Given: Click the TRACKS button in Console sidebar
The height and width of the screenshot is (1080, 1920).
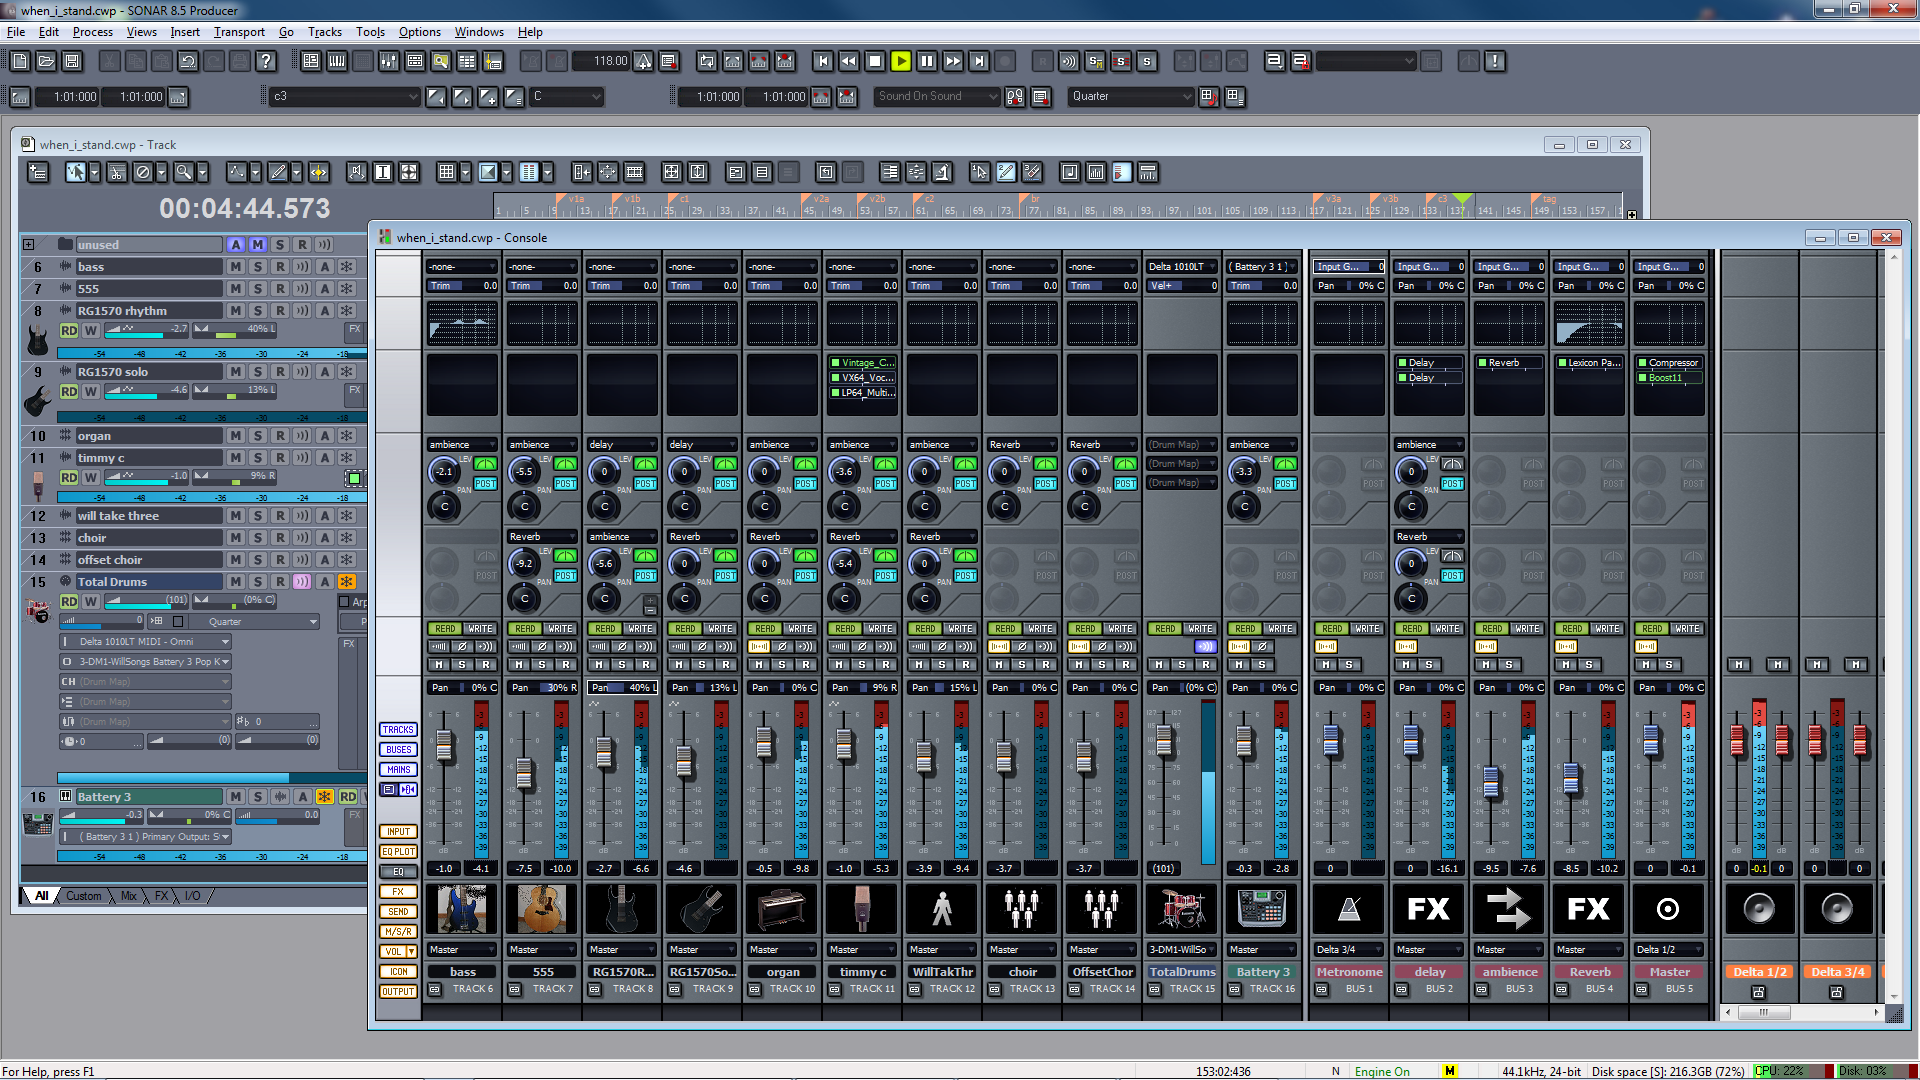Looking at the screenshot, I should [398, 730].
